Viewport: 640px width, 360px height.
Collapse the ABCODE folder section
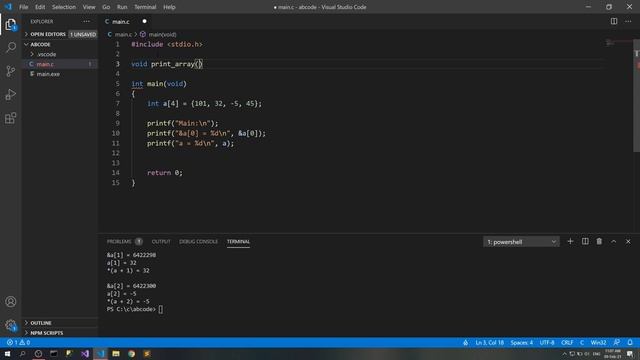click(x=60, y=44)
